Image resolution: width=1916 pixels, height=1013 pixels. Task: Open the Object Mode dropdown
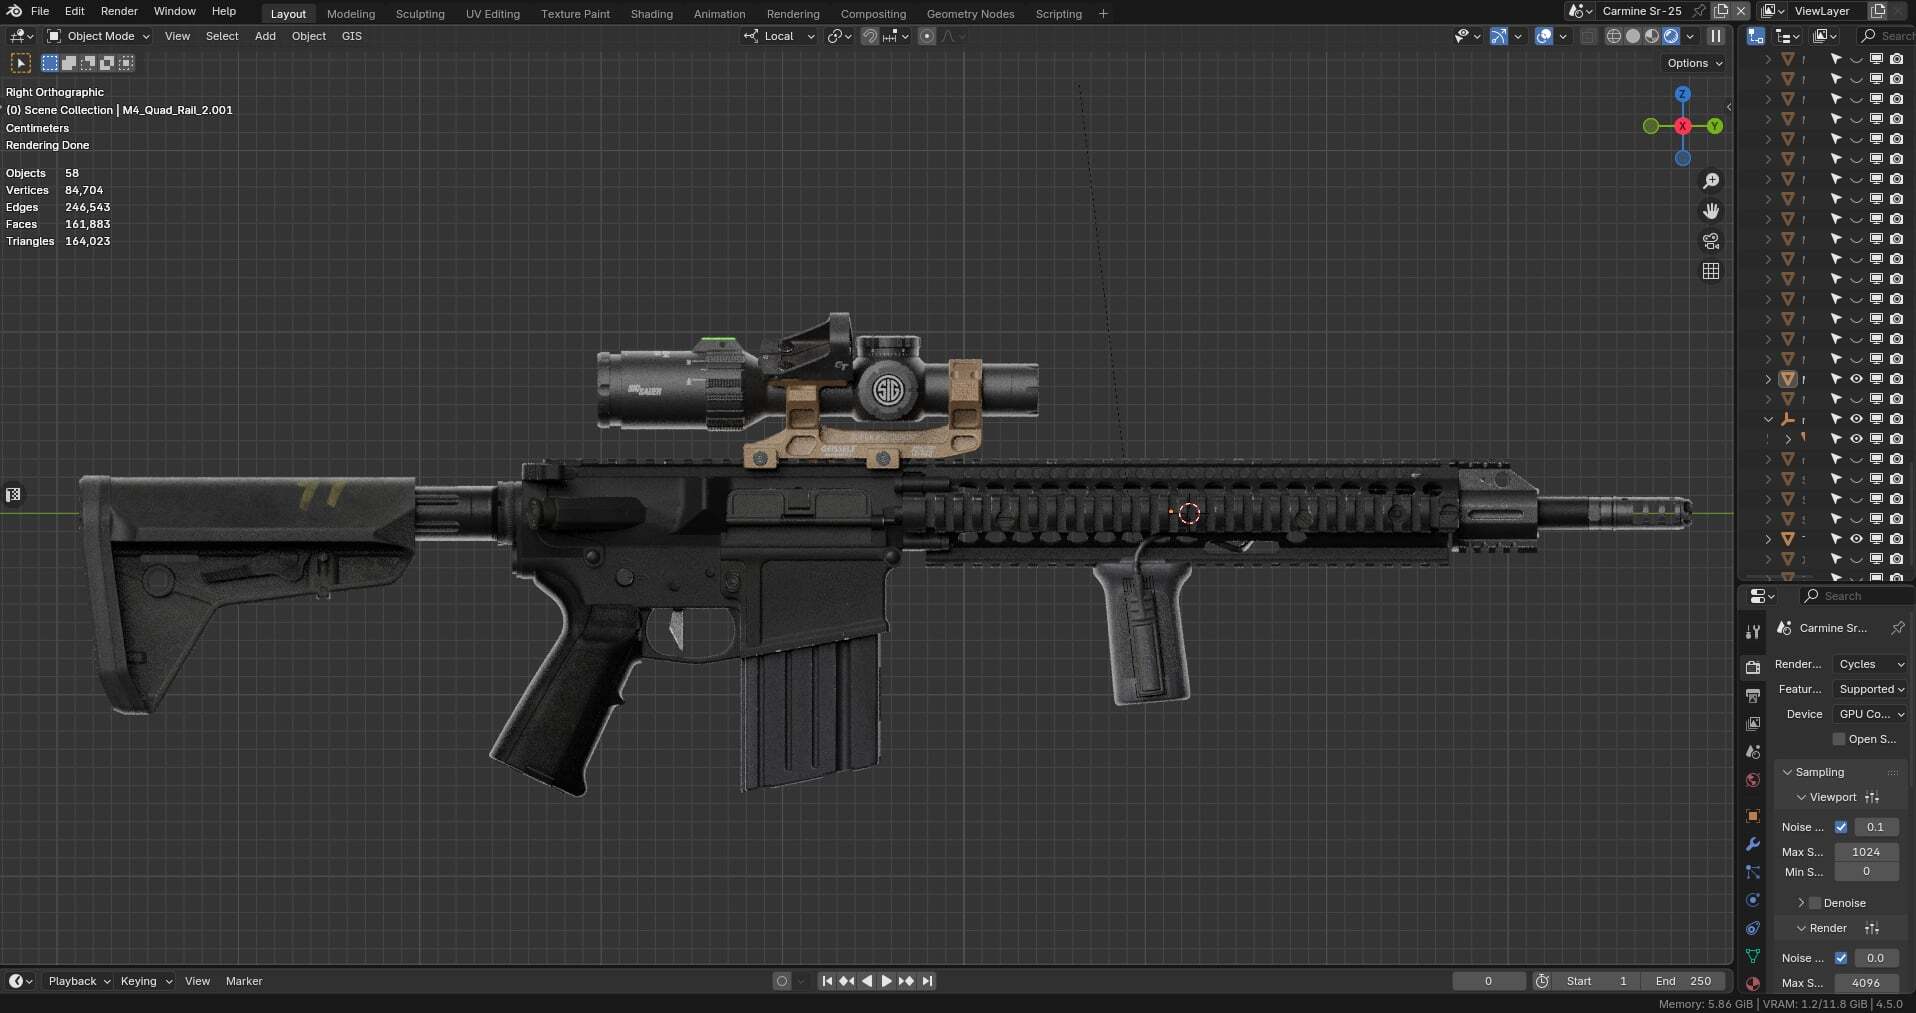pos(99,36)
